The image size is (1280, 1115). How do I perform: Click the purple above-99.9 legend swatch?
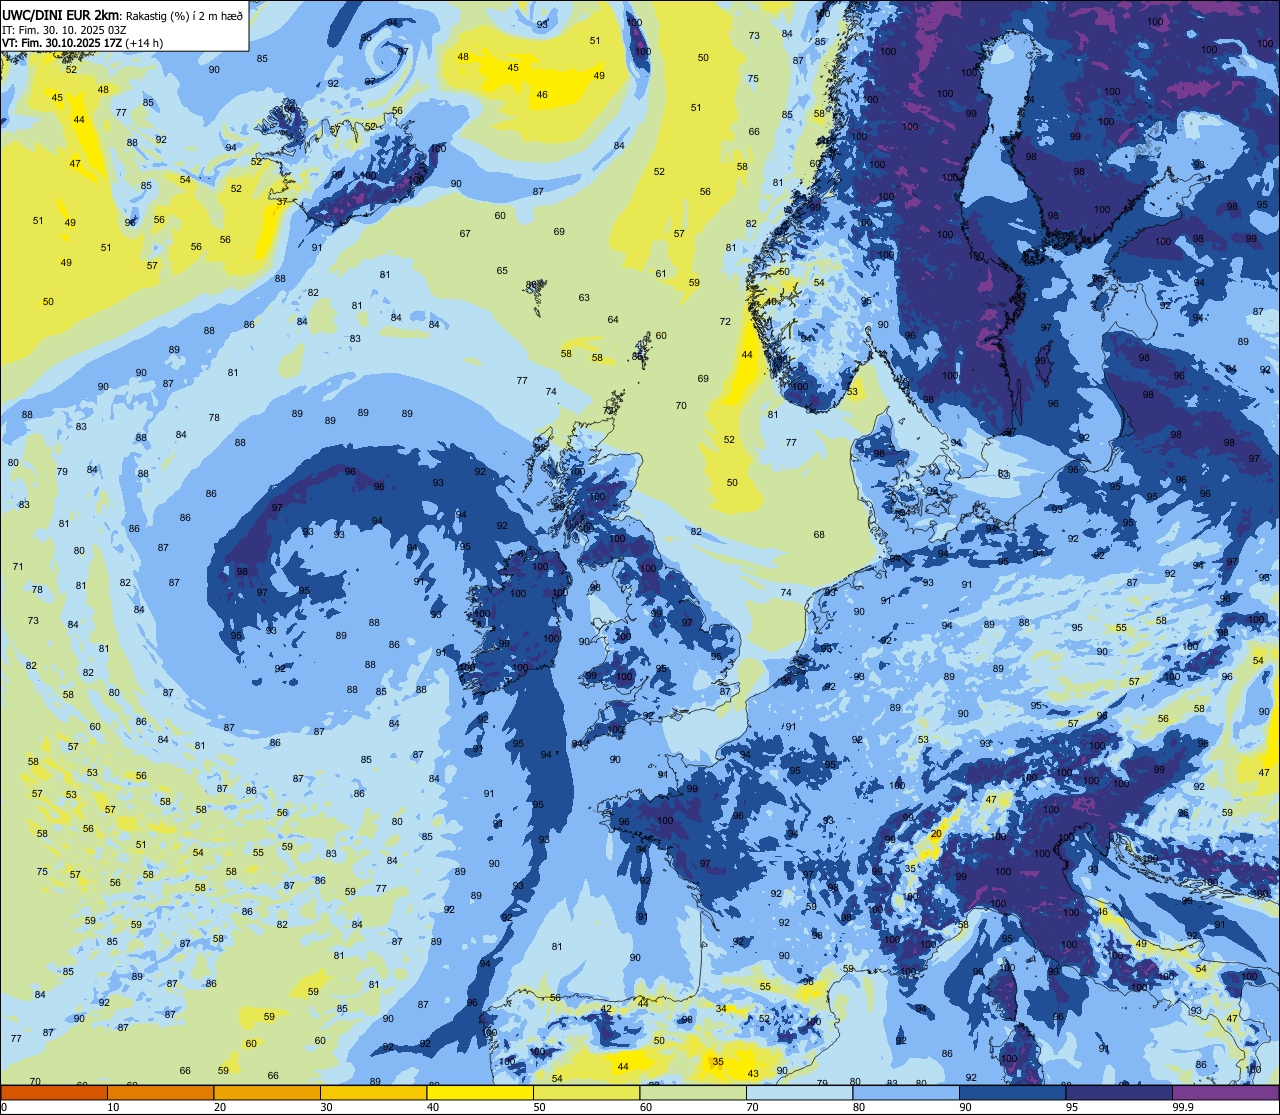point(1225,1093)
